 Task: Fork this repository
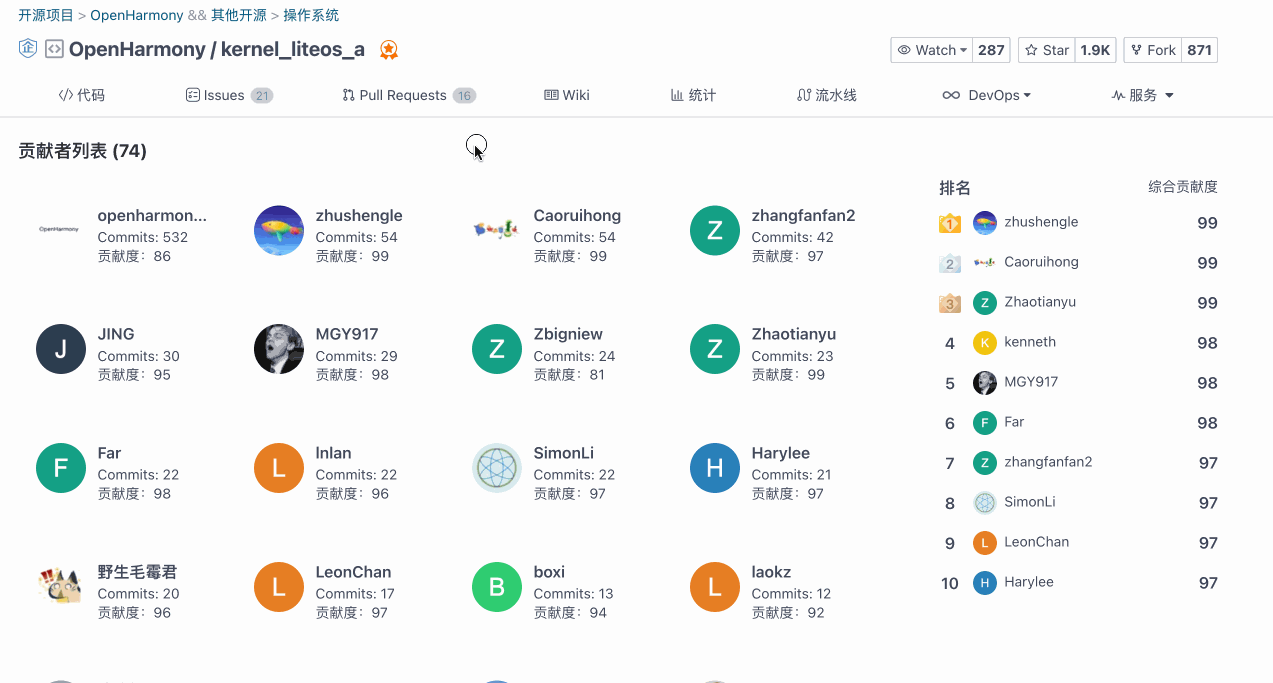tap(1153, 50)
